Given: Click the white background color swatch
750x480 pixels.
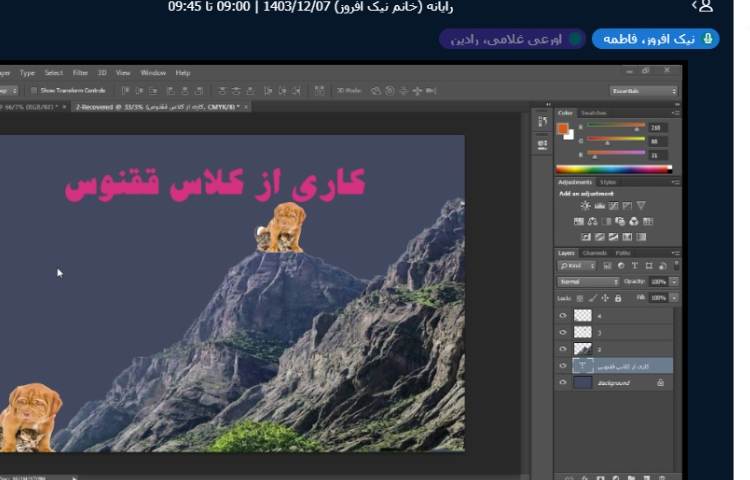Looking at the screenshot, I should click(570, 136).
